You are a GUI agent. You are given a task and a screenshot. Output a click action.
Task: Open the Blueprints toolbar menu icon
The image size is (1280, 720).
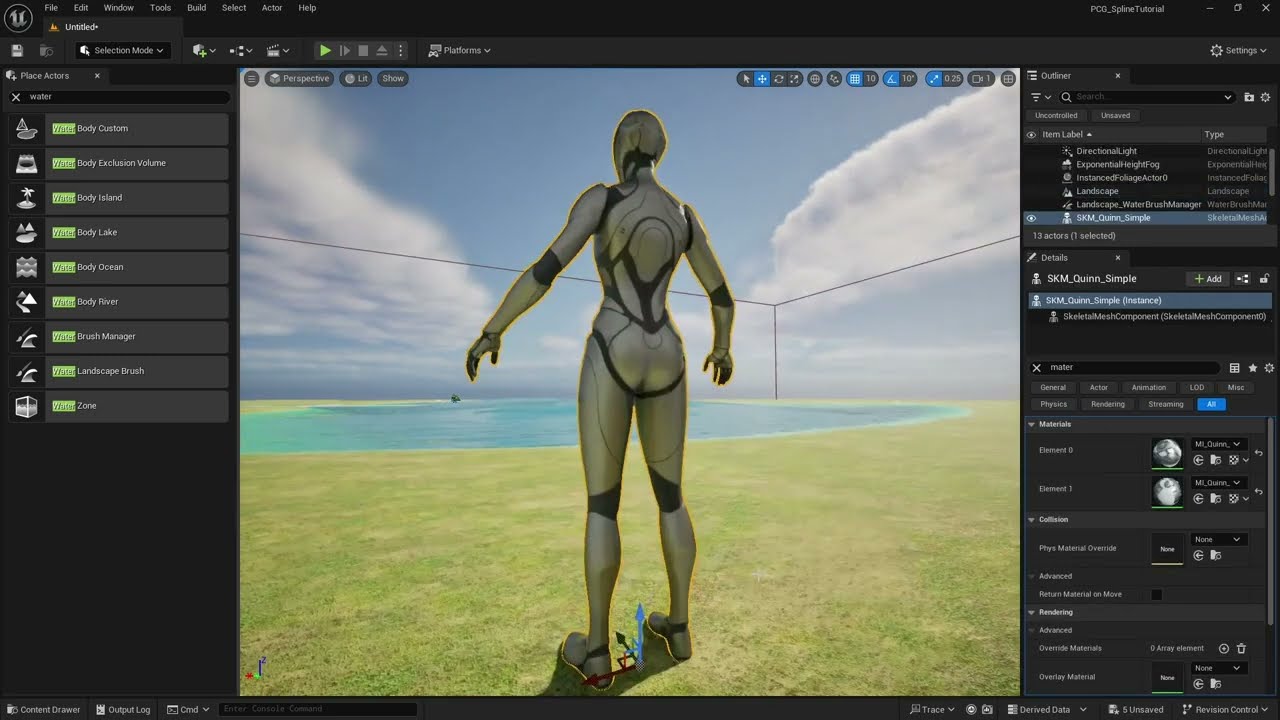241,50
